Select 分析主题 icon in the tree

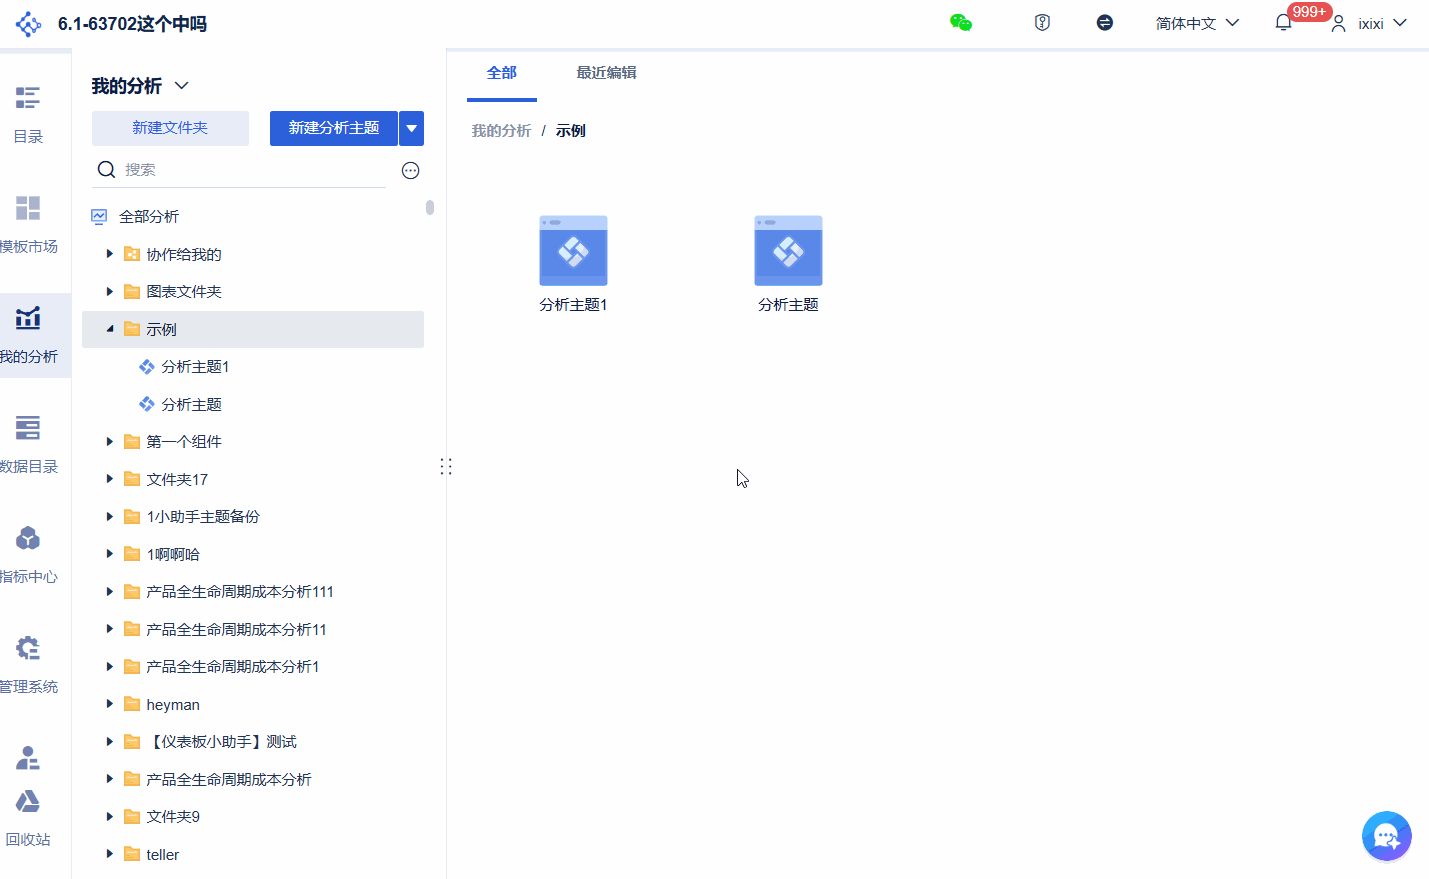[x=147, y=404]
